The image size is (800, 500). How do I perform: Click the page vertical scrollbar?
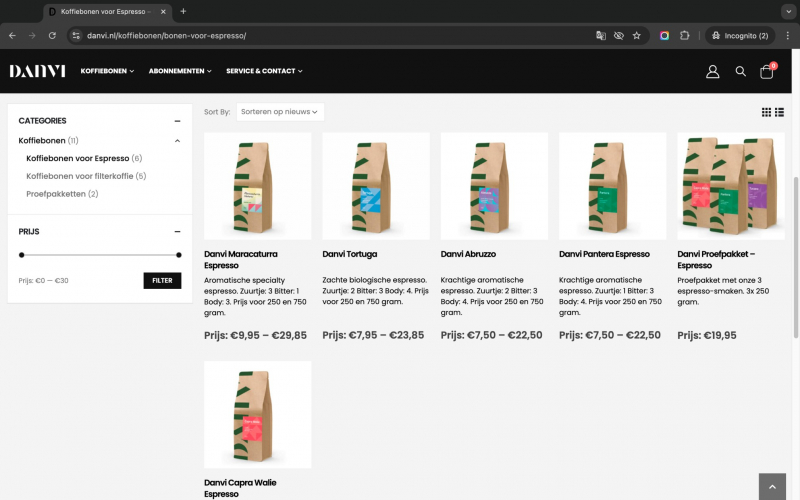click(795, 258)
